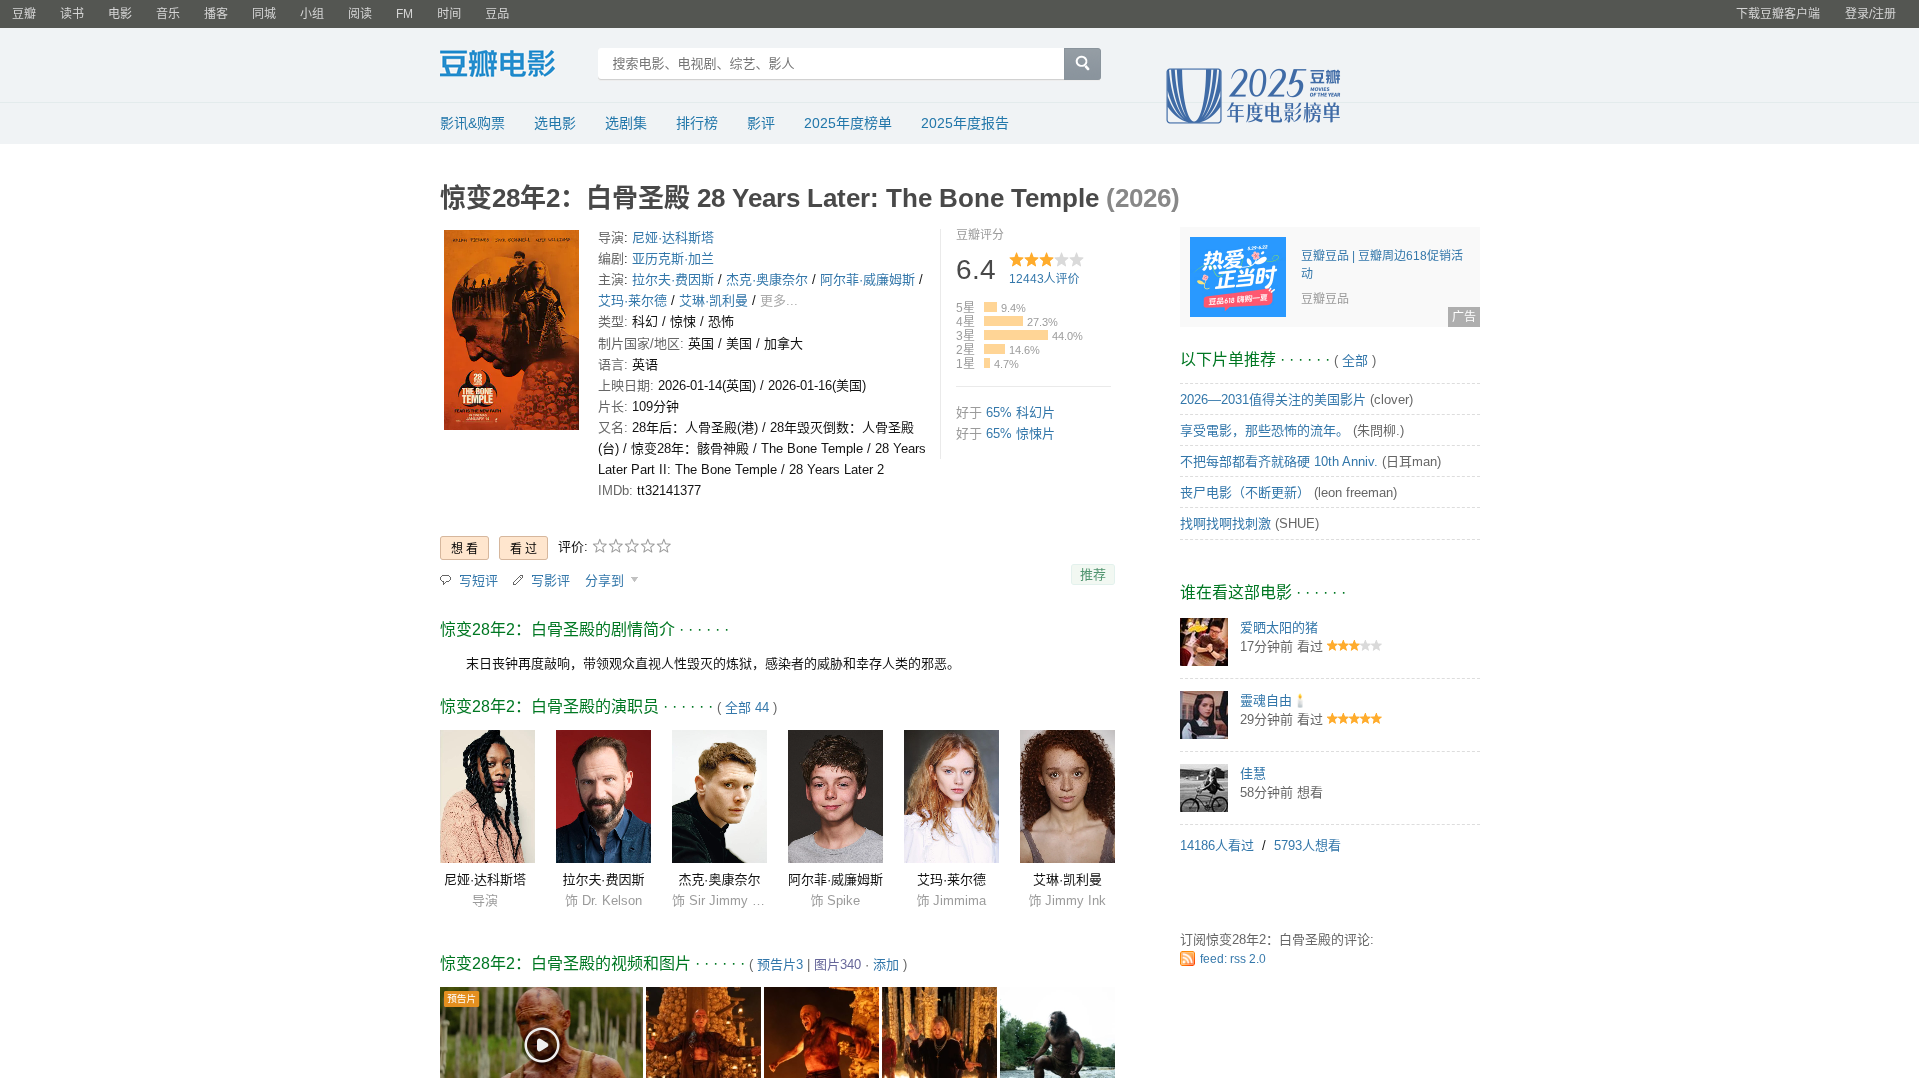Mark the movie as 看过
Image resolution: width=1919 pixels, height=1078 pixels.
coord(523,548)
